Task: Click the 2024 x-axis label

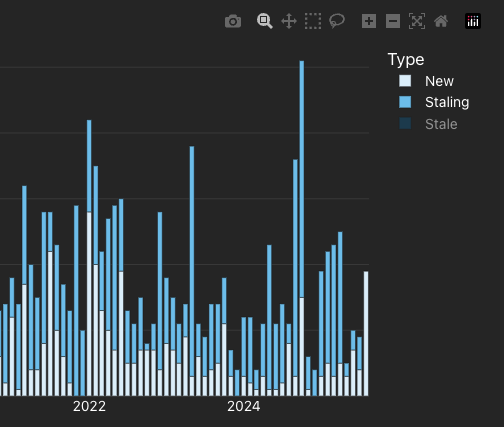Action: pyautogui.click(x=244, y=406)
